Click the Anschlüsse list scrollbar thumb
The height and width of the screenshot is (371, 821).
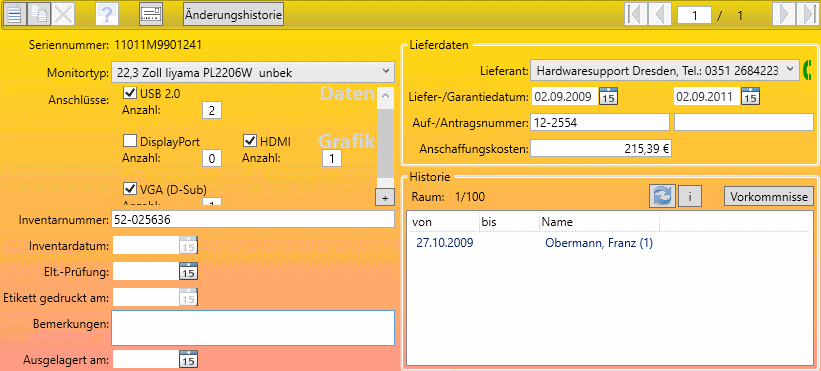coord(385,143)
